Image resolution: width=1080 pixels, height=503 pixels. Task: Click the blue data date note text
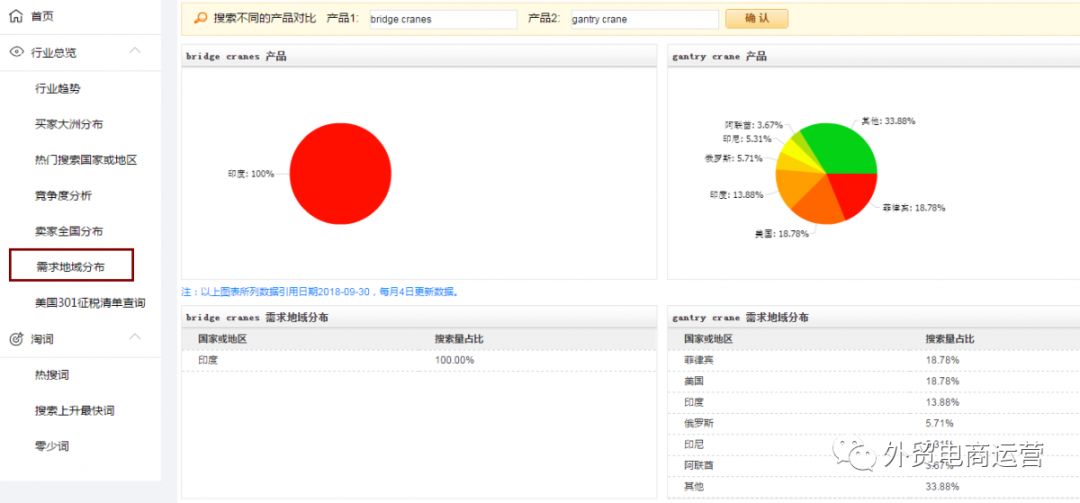320,292
